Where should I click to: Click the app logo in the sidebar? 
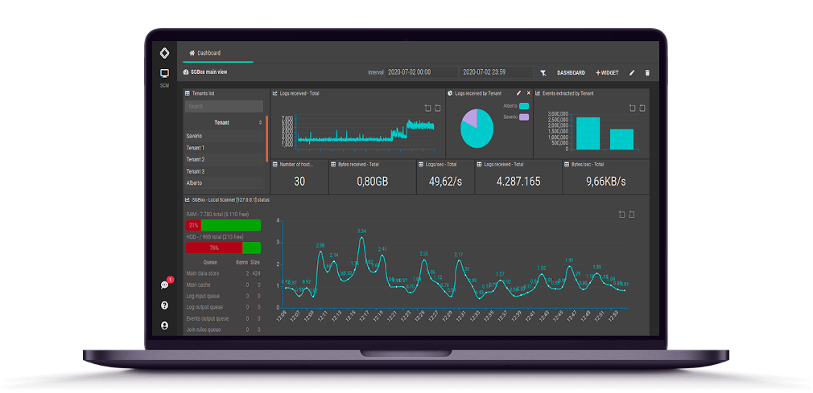click(x=164, y=53)
